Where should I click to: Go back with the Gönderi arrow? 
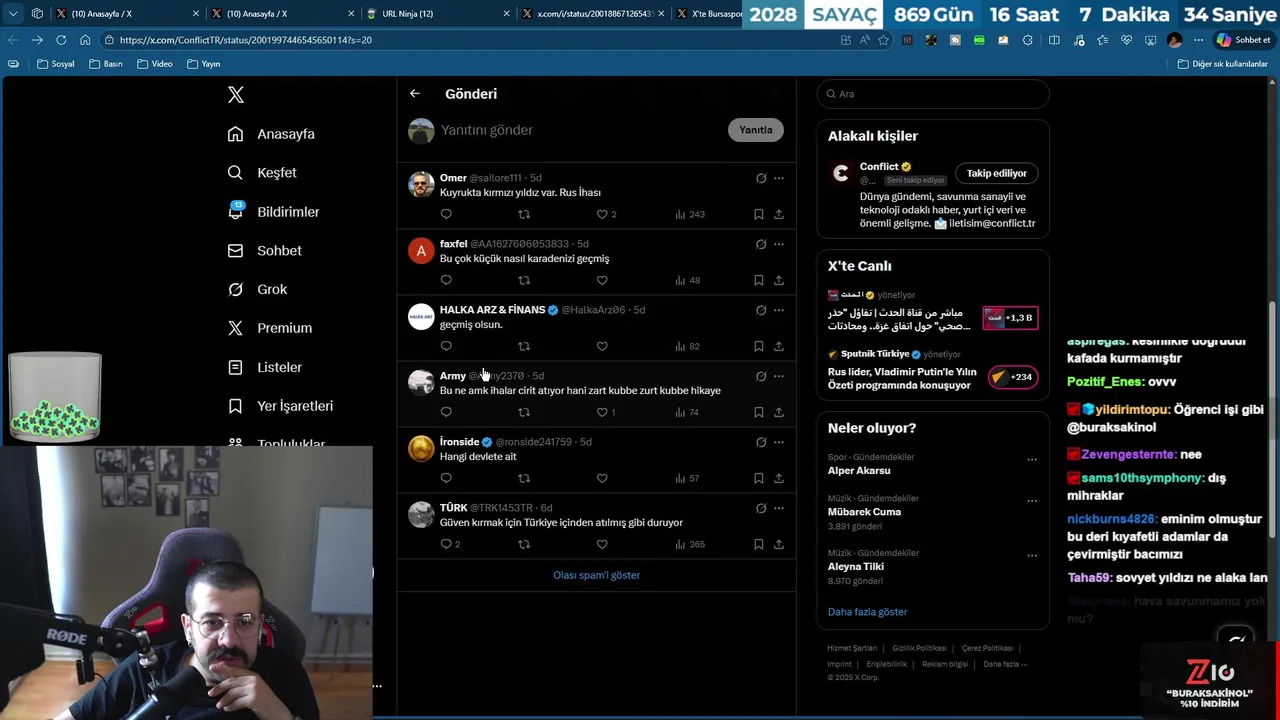tap(415, 94)
